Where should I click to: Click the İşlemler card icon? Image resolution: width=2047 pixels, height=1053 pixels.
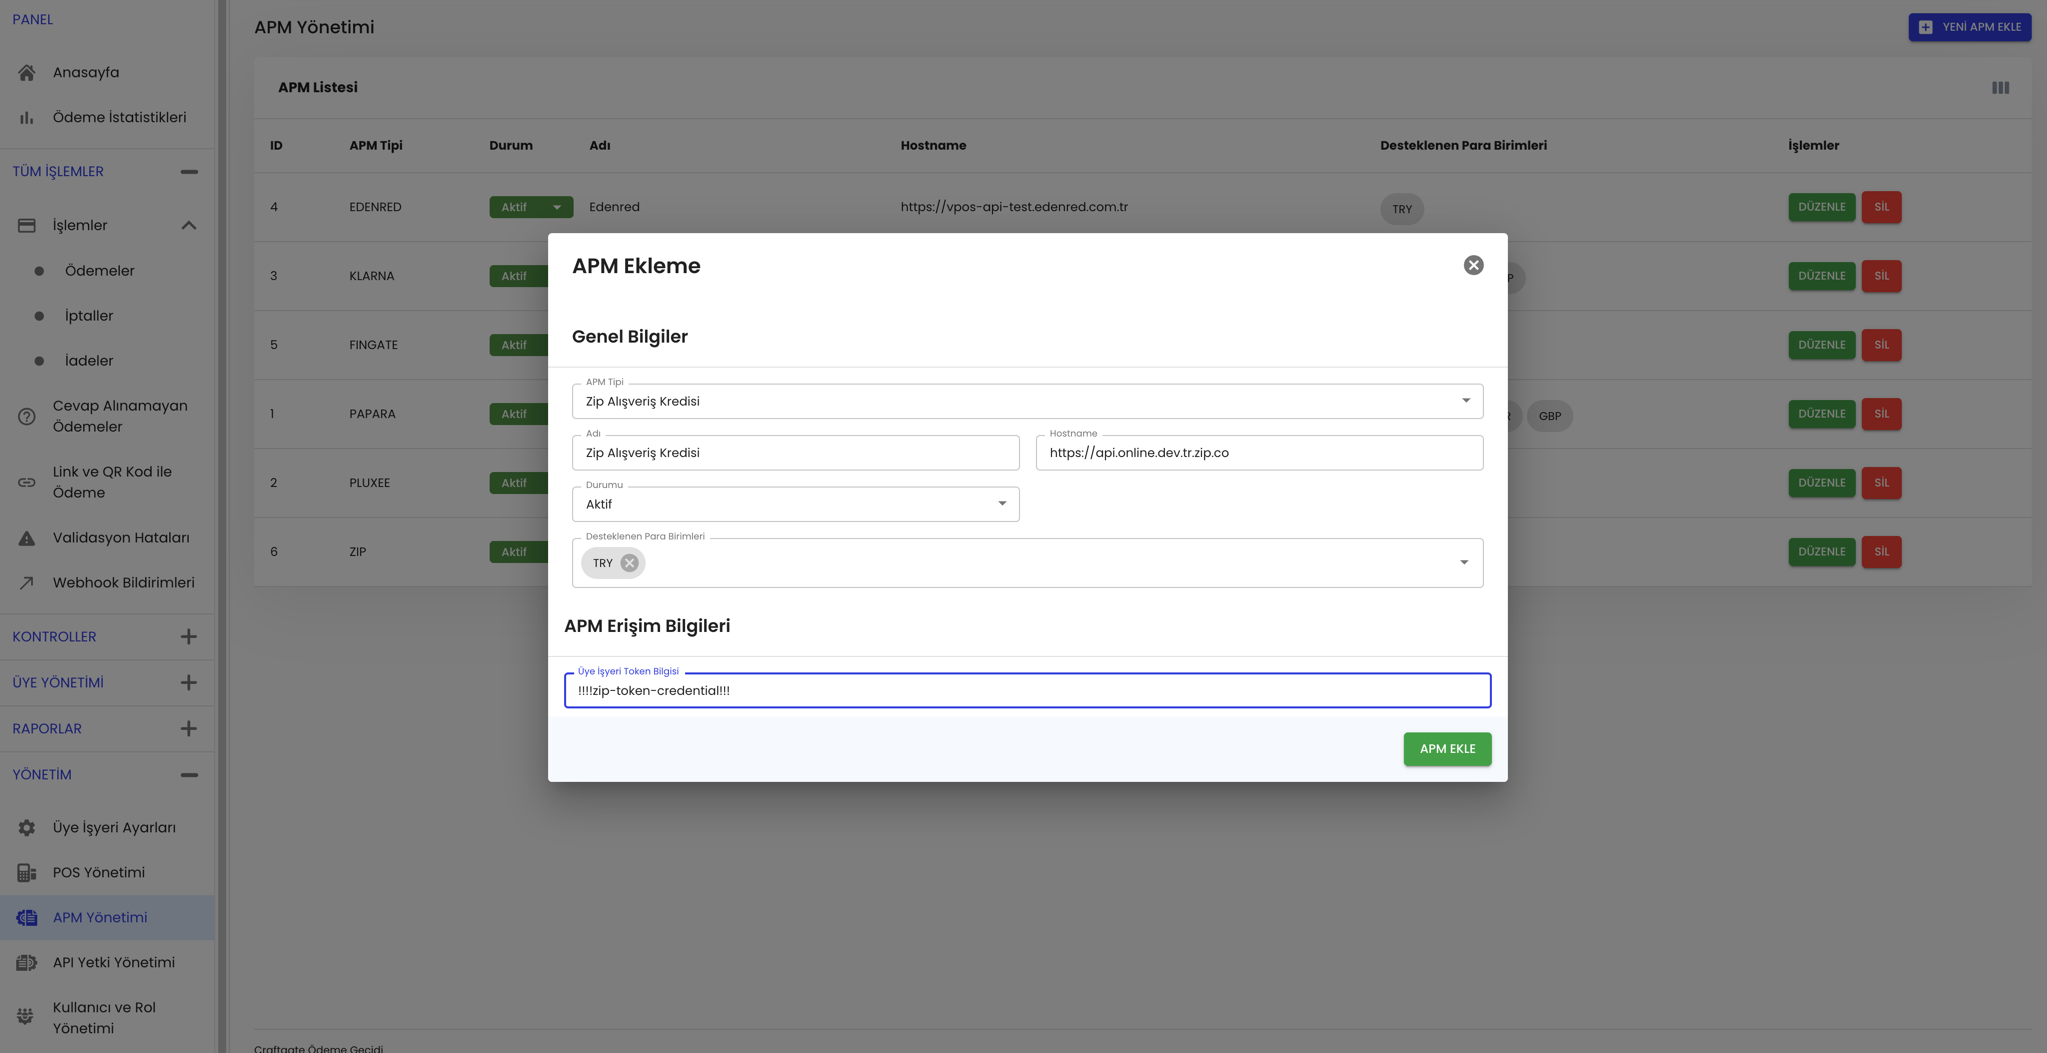point(27,225)
